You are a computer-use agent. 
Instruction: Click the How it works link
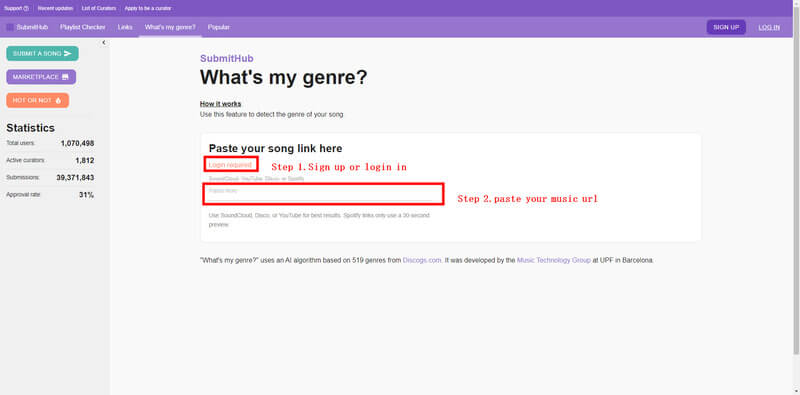point(220,104)
